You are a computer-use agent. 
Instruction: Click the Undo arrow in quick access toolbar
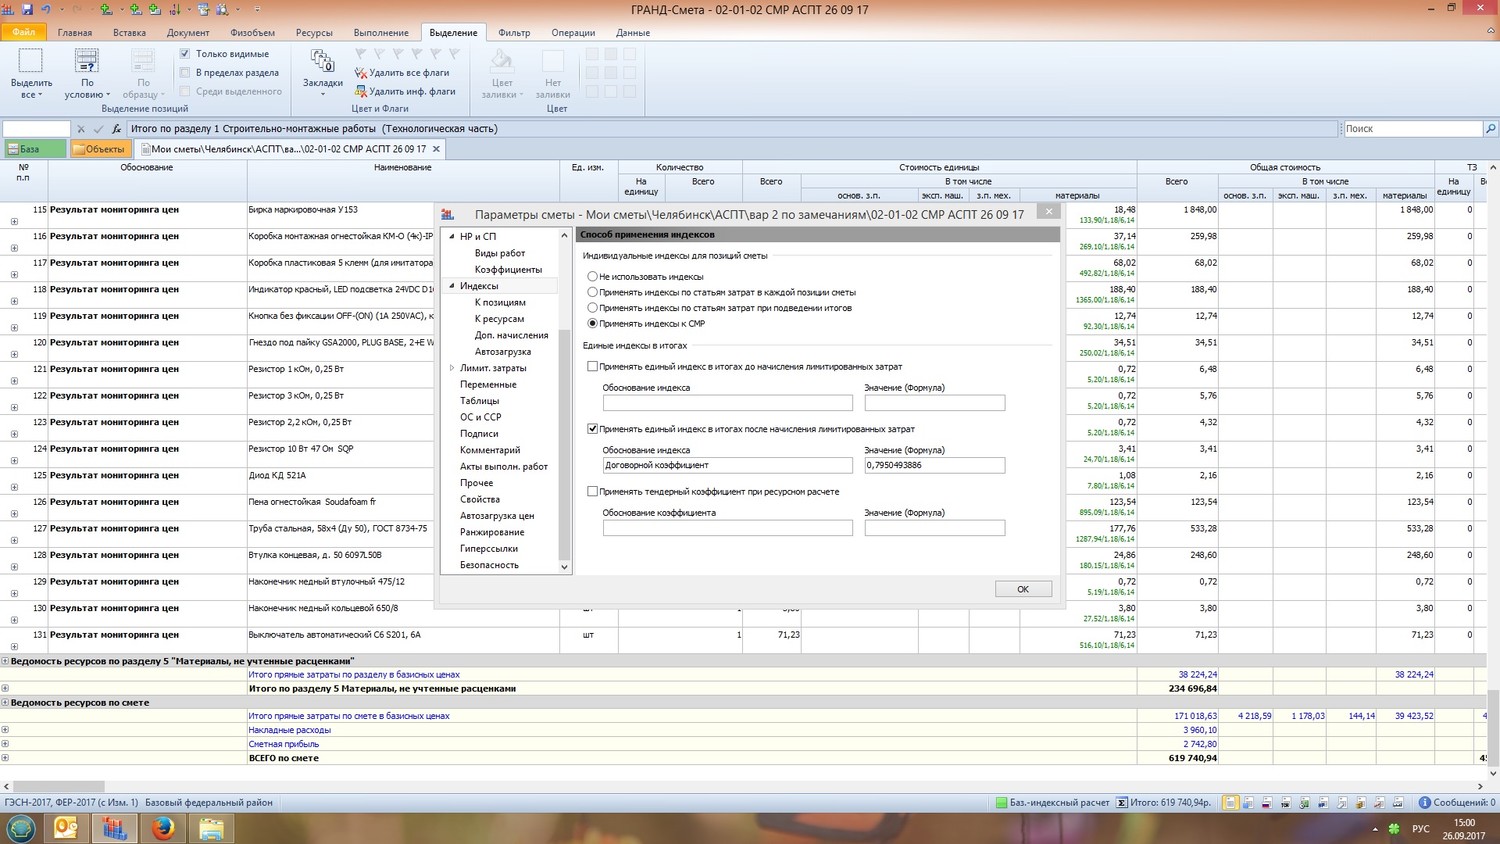(x=46, y=9)
